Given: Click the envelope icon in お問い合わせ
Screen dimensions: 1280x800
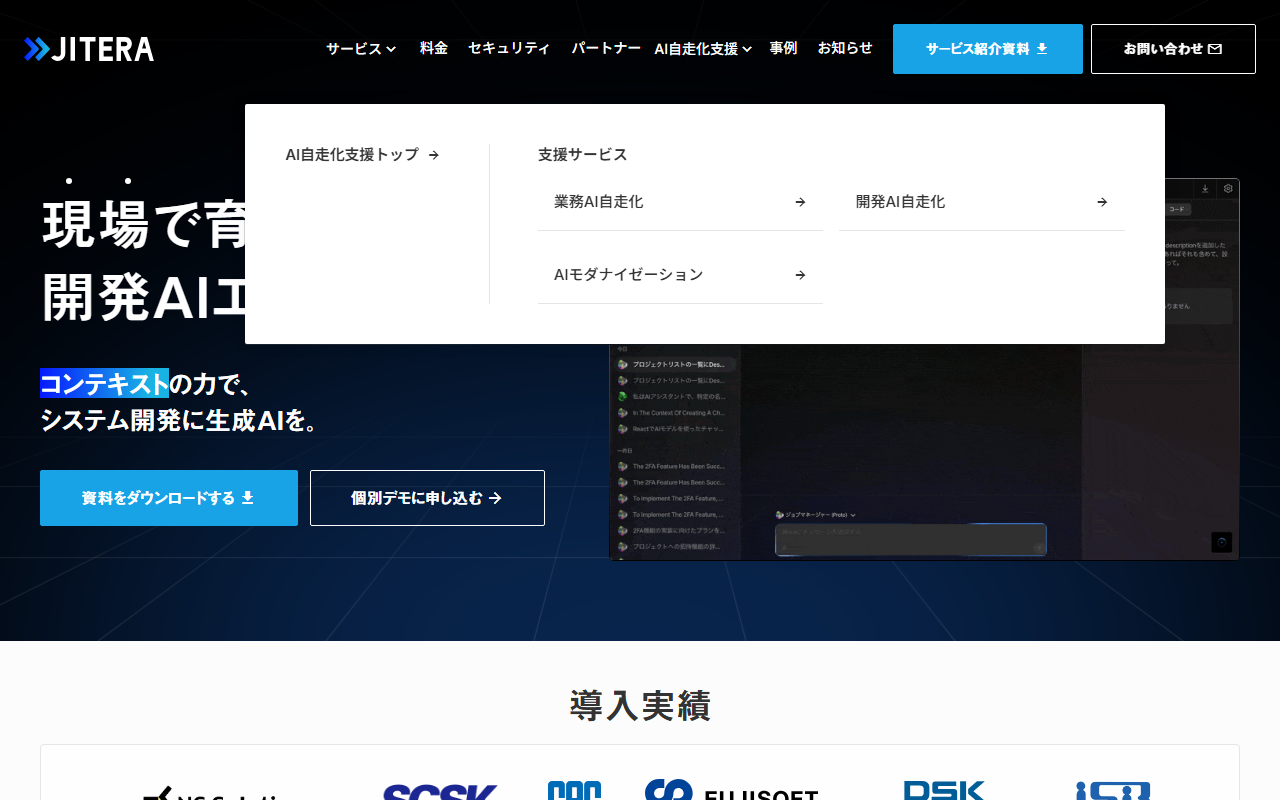Looking at the screenshot, I should (x=1215, y=49).
